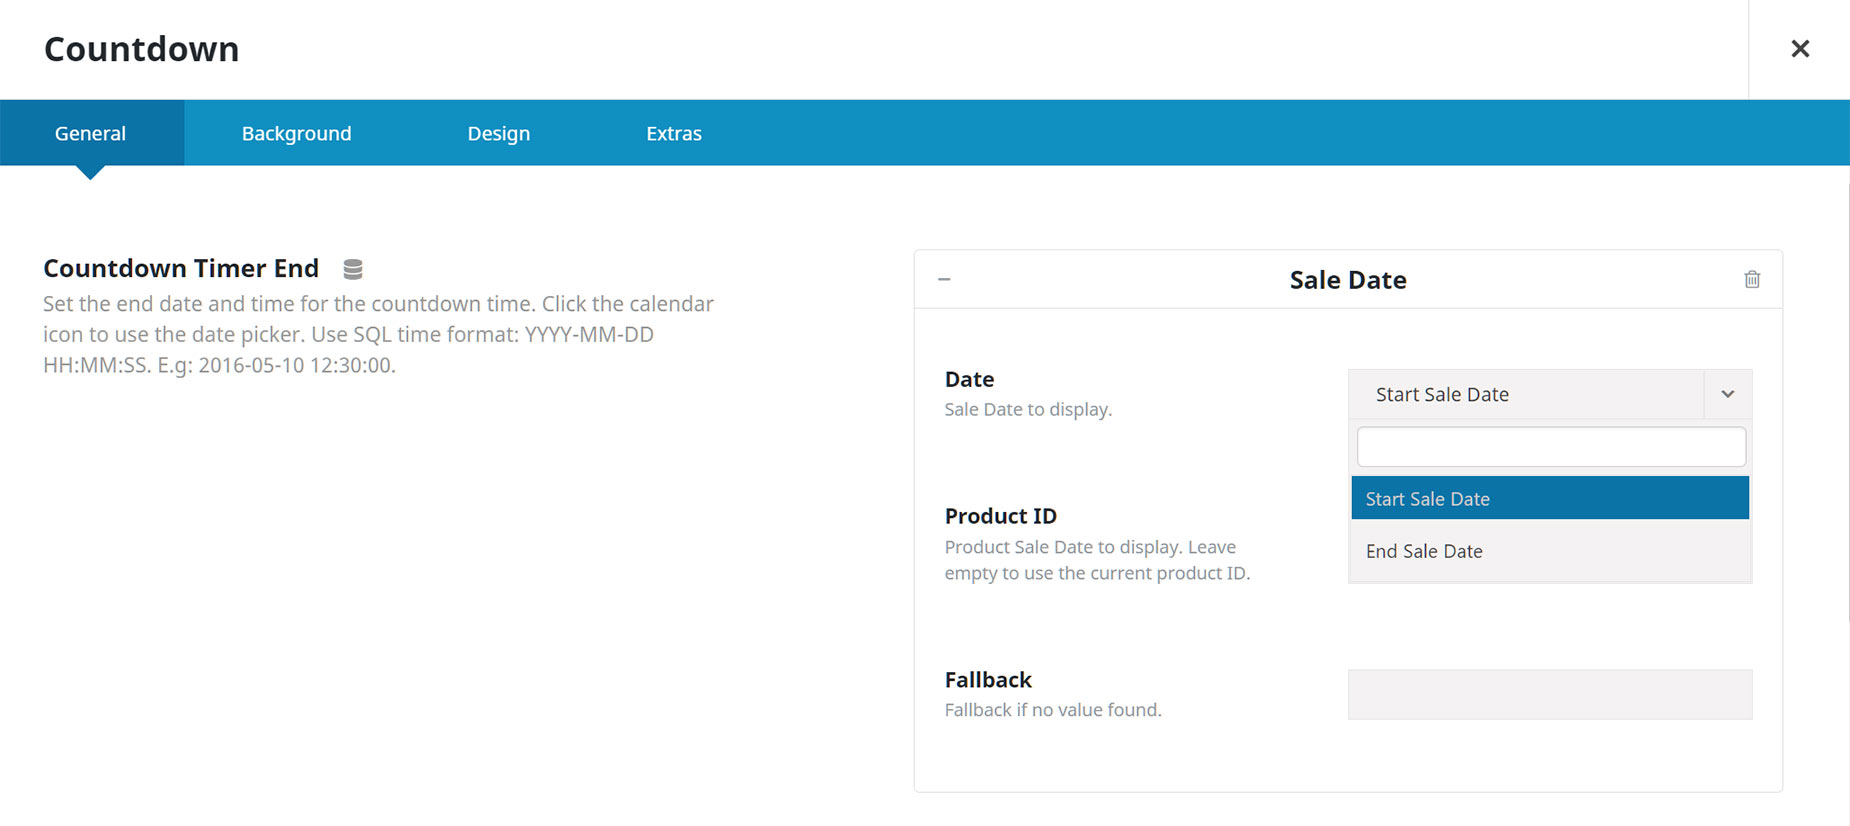This screenshot has width=1850, height=826.
Task: Switch to the Background tab
Action: (296, 133)
